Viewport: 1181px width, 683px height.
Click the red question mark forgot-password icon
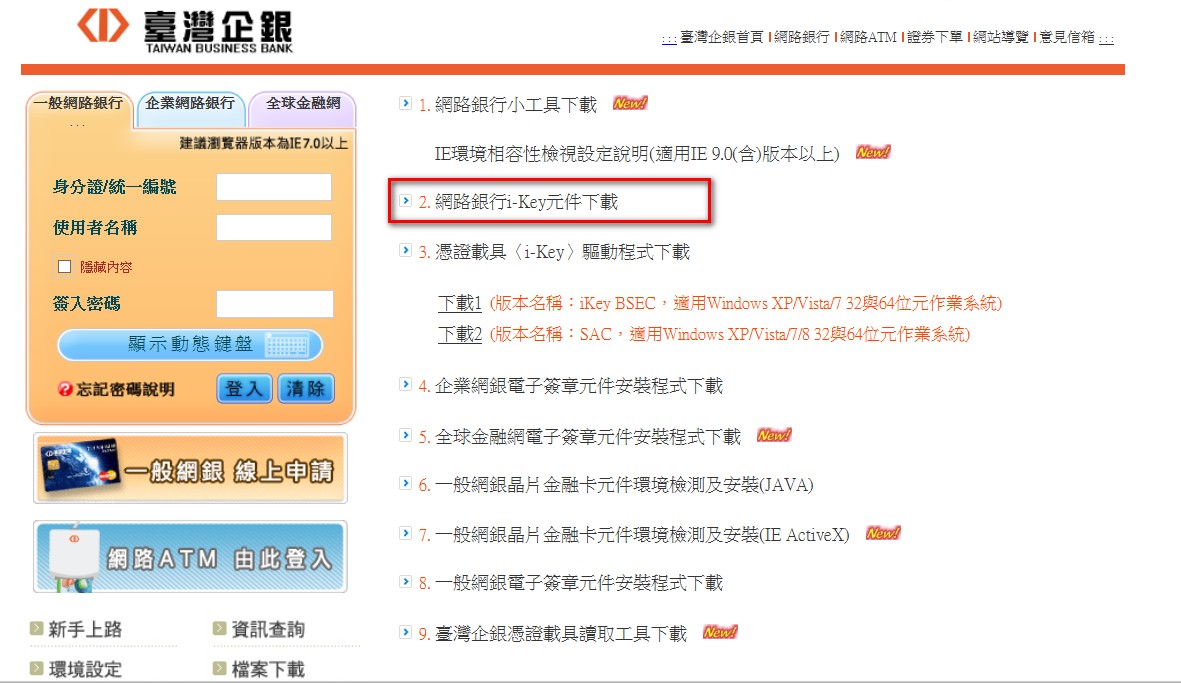pyautogui.click(x=65, y=389)
